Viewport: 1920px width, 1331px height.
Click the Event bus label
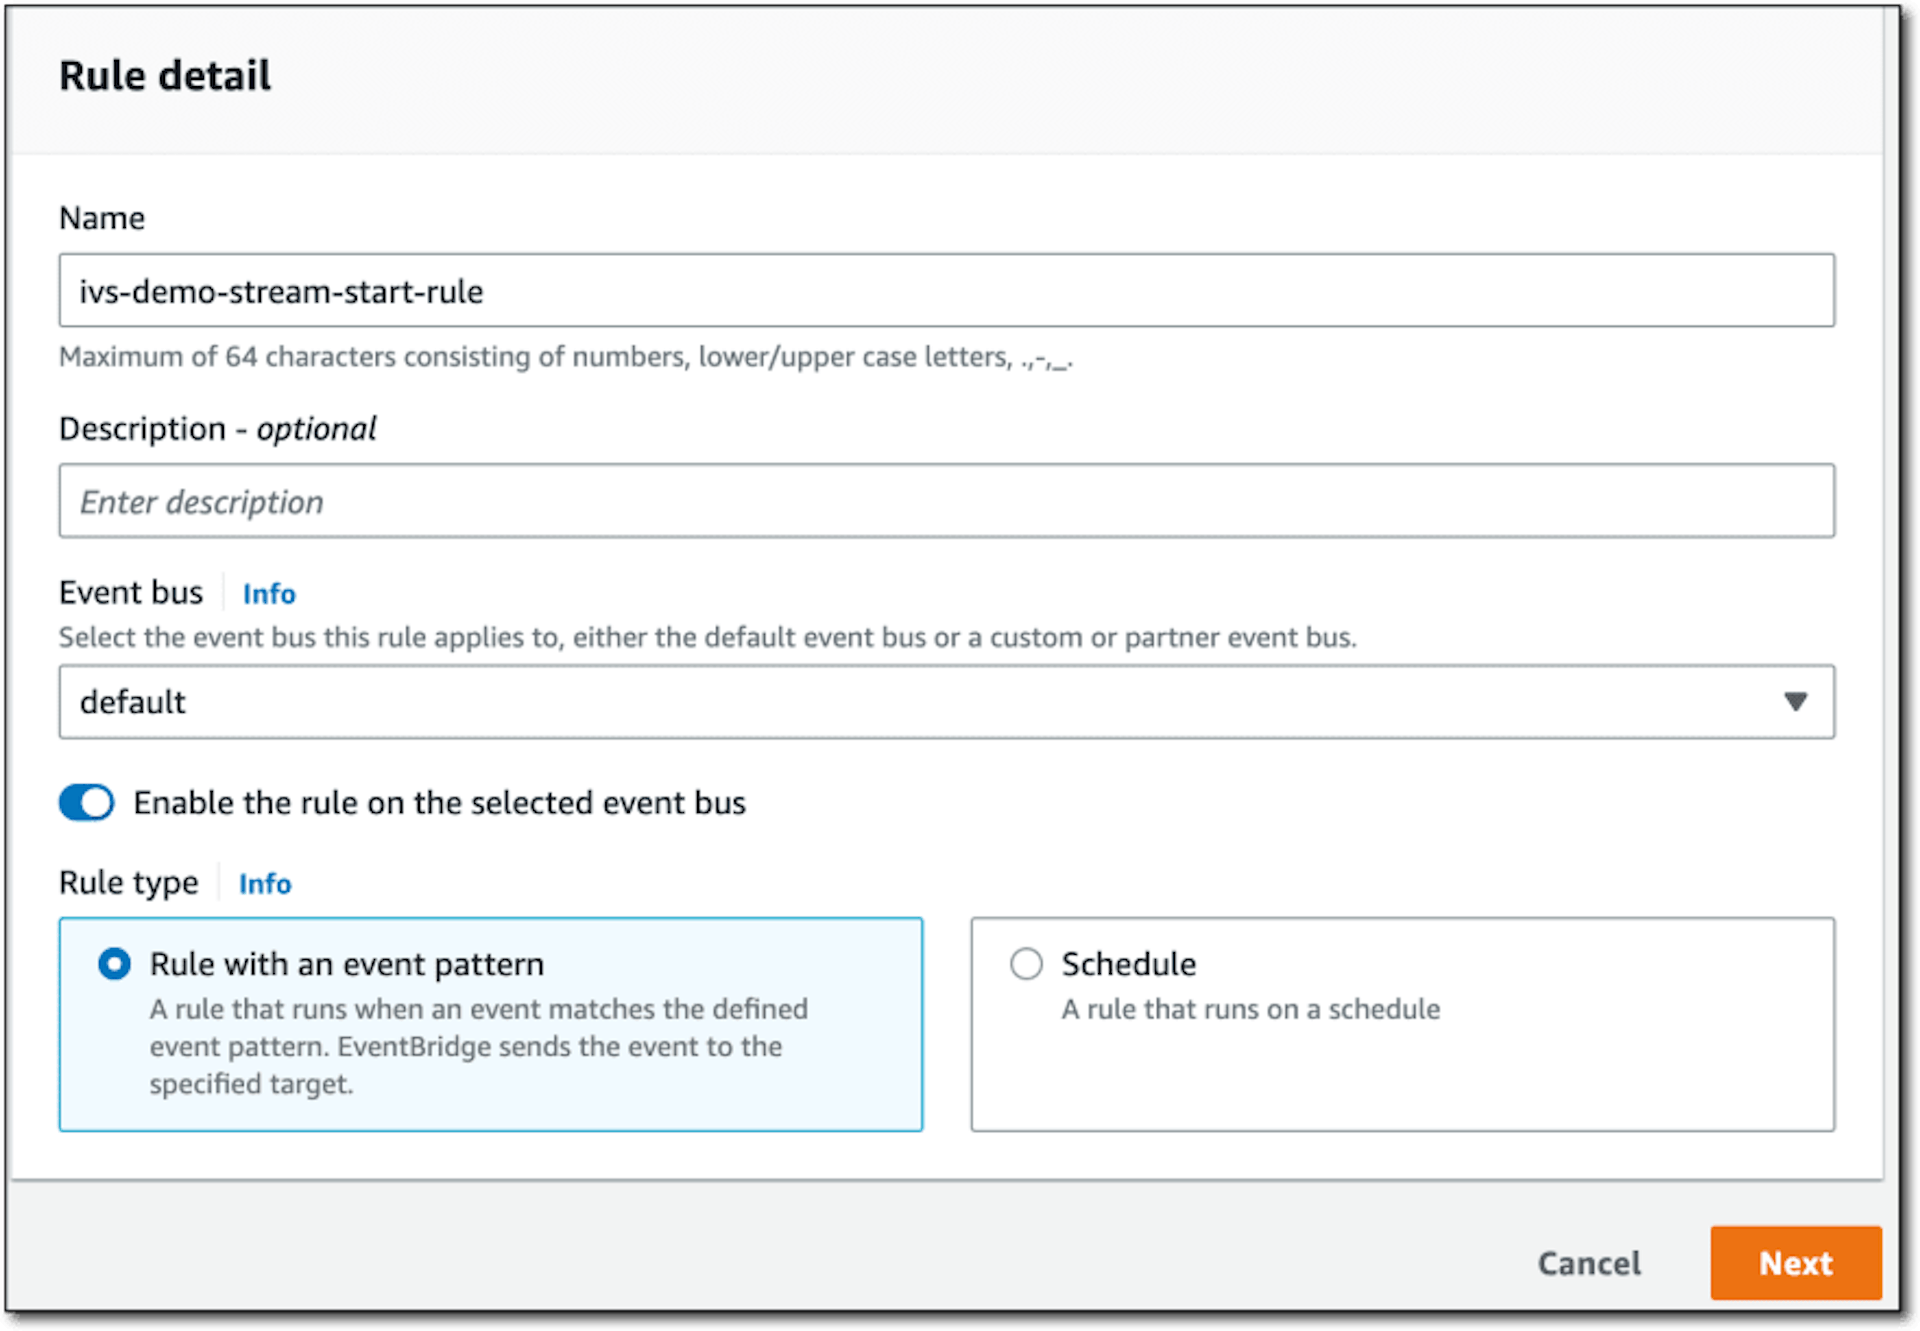[x=131, y=593]
